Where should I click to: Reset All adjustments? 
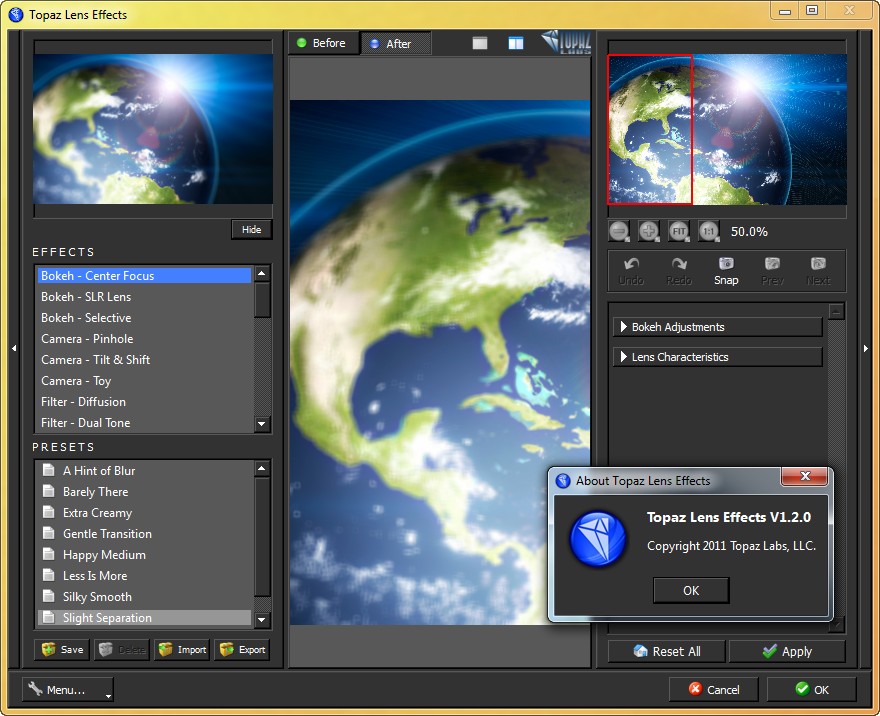(x=667, y=651)
